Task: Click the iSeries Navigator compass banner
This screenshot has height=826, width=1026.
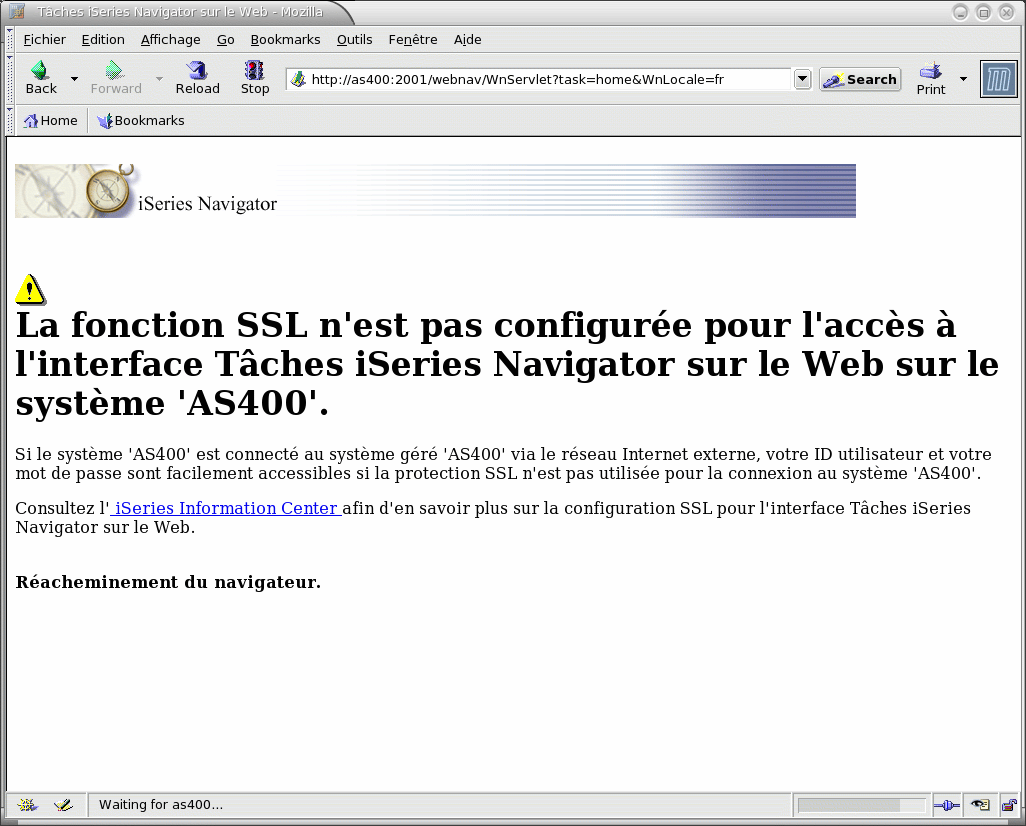Action: coord(435,190)
